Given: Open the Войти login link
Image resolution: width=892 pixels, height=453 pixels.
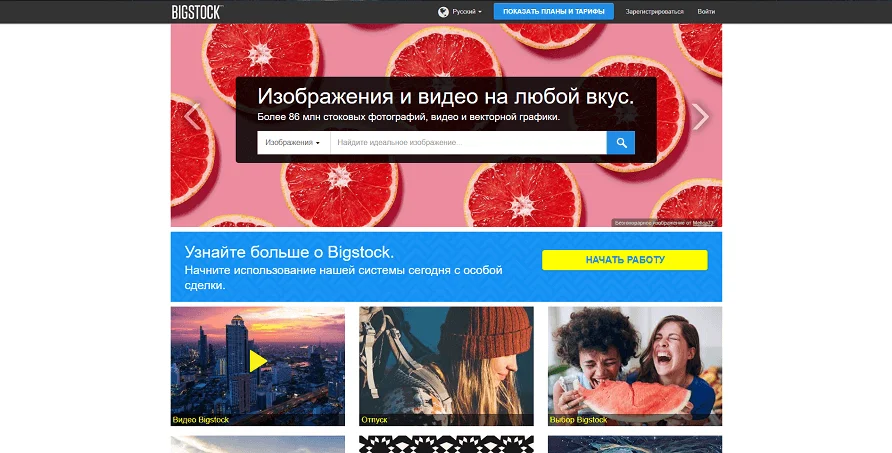Looking at the screenshot, I should pyautogui.click(x=706, y=12).
